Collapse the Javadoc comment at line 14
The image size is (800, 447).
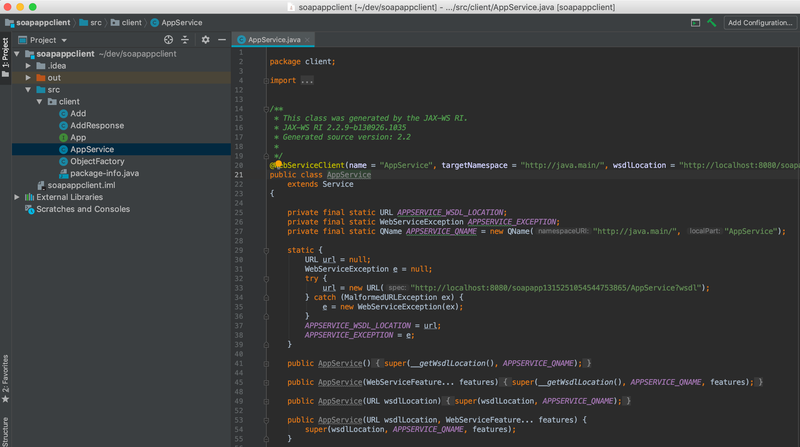click(x=266, y=109)
